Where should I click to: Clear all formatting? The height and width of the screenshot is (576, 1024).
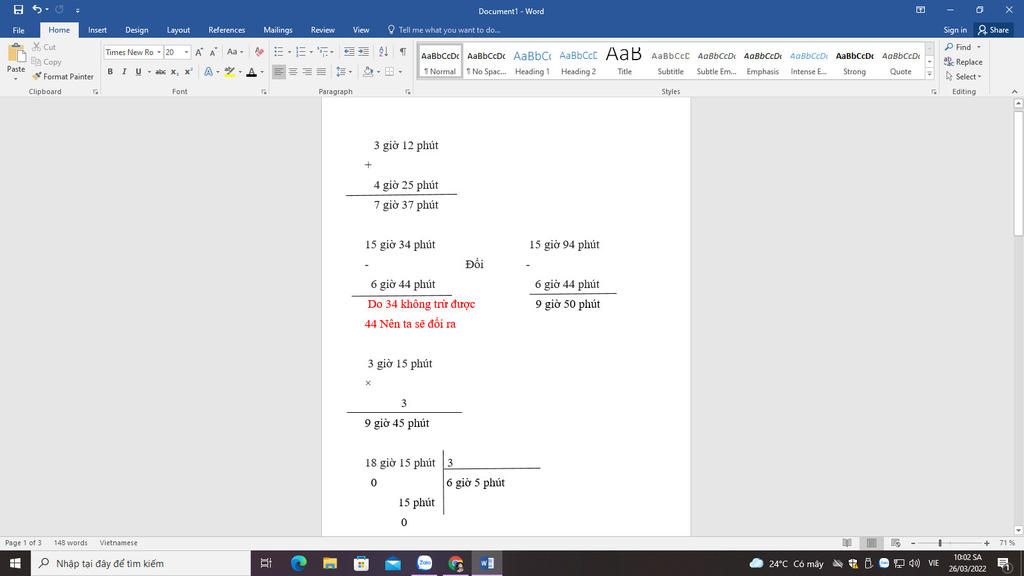[259, 52]
